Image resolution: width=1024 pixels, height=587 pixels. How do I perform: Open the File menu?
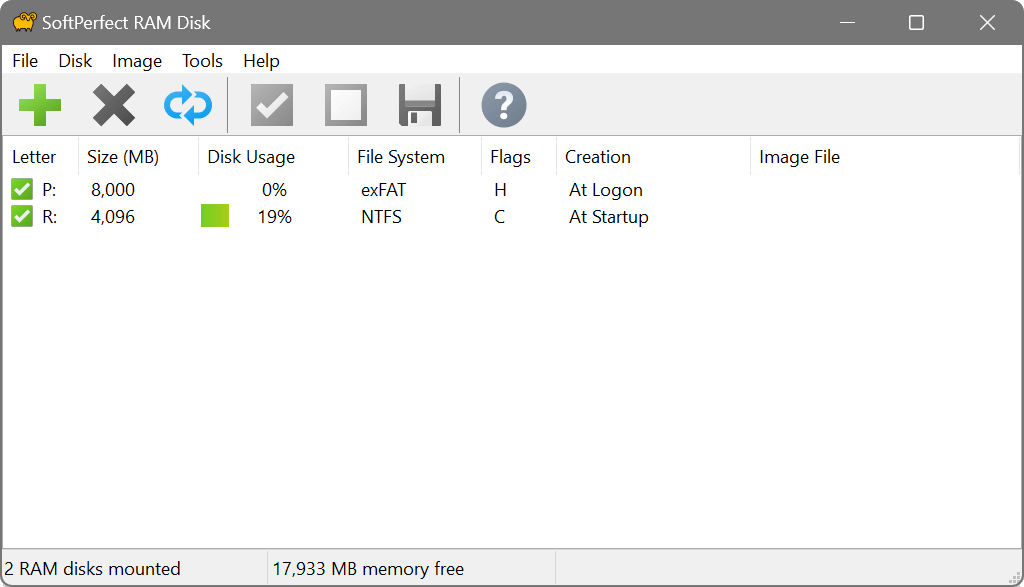point(24,61)
